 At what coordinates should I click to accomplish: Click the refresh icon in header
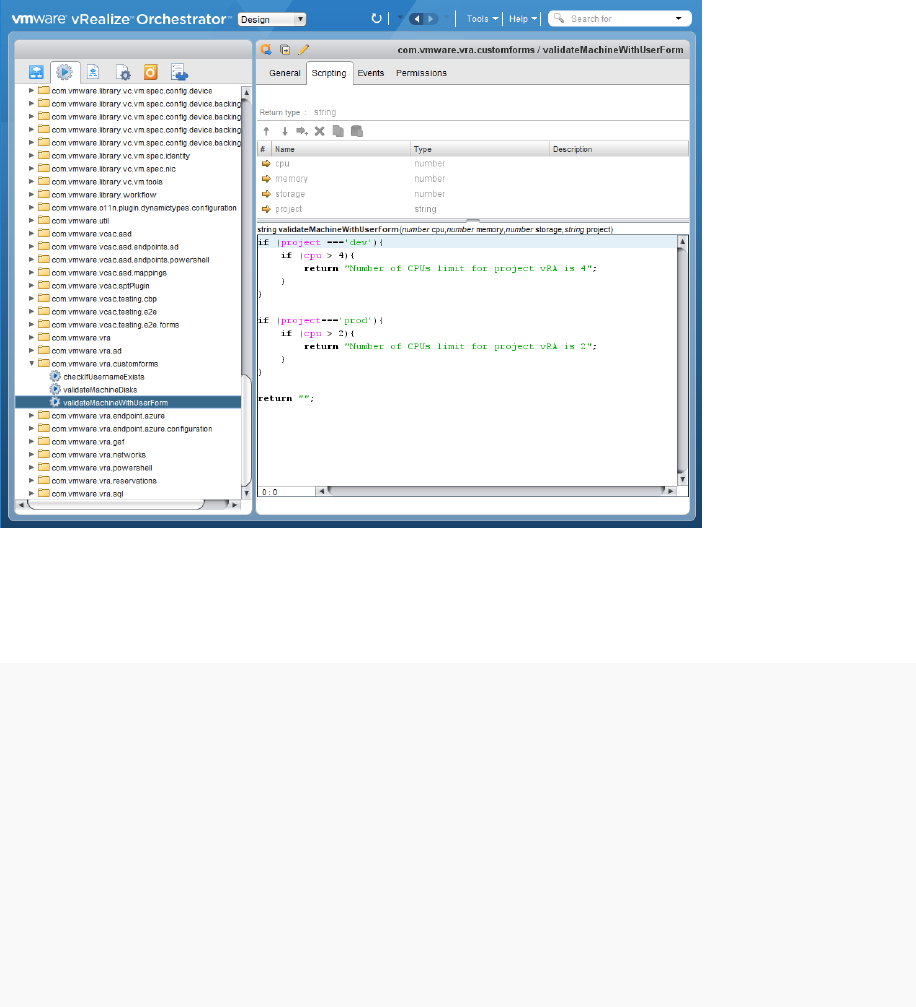coord(376,19)
